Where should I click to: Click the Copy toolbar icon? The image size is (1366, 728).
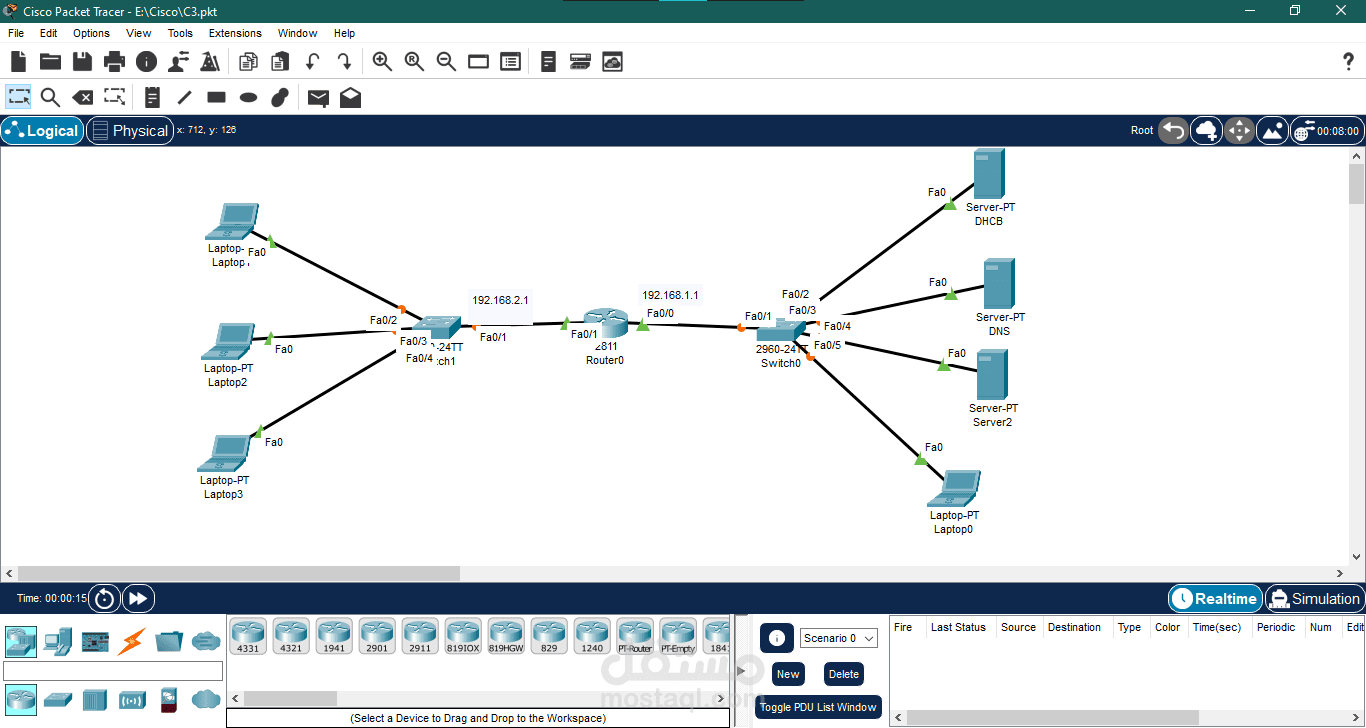pyautogui.click(x=248, y=61)
